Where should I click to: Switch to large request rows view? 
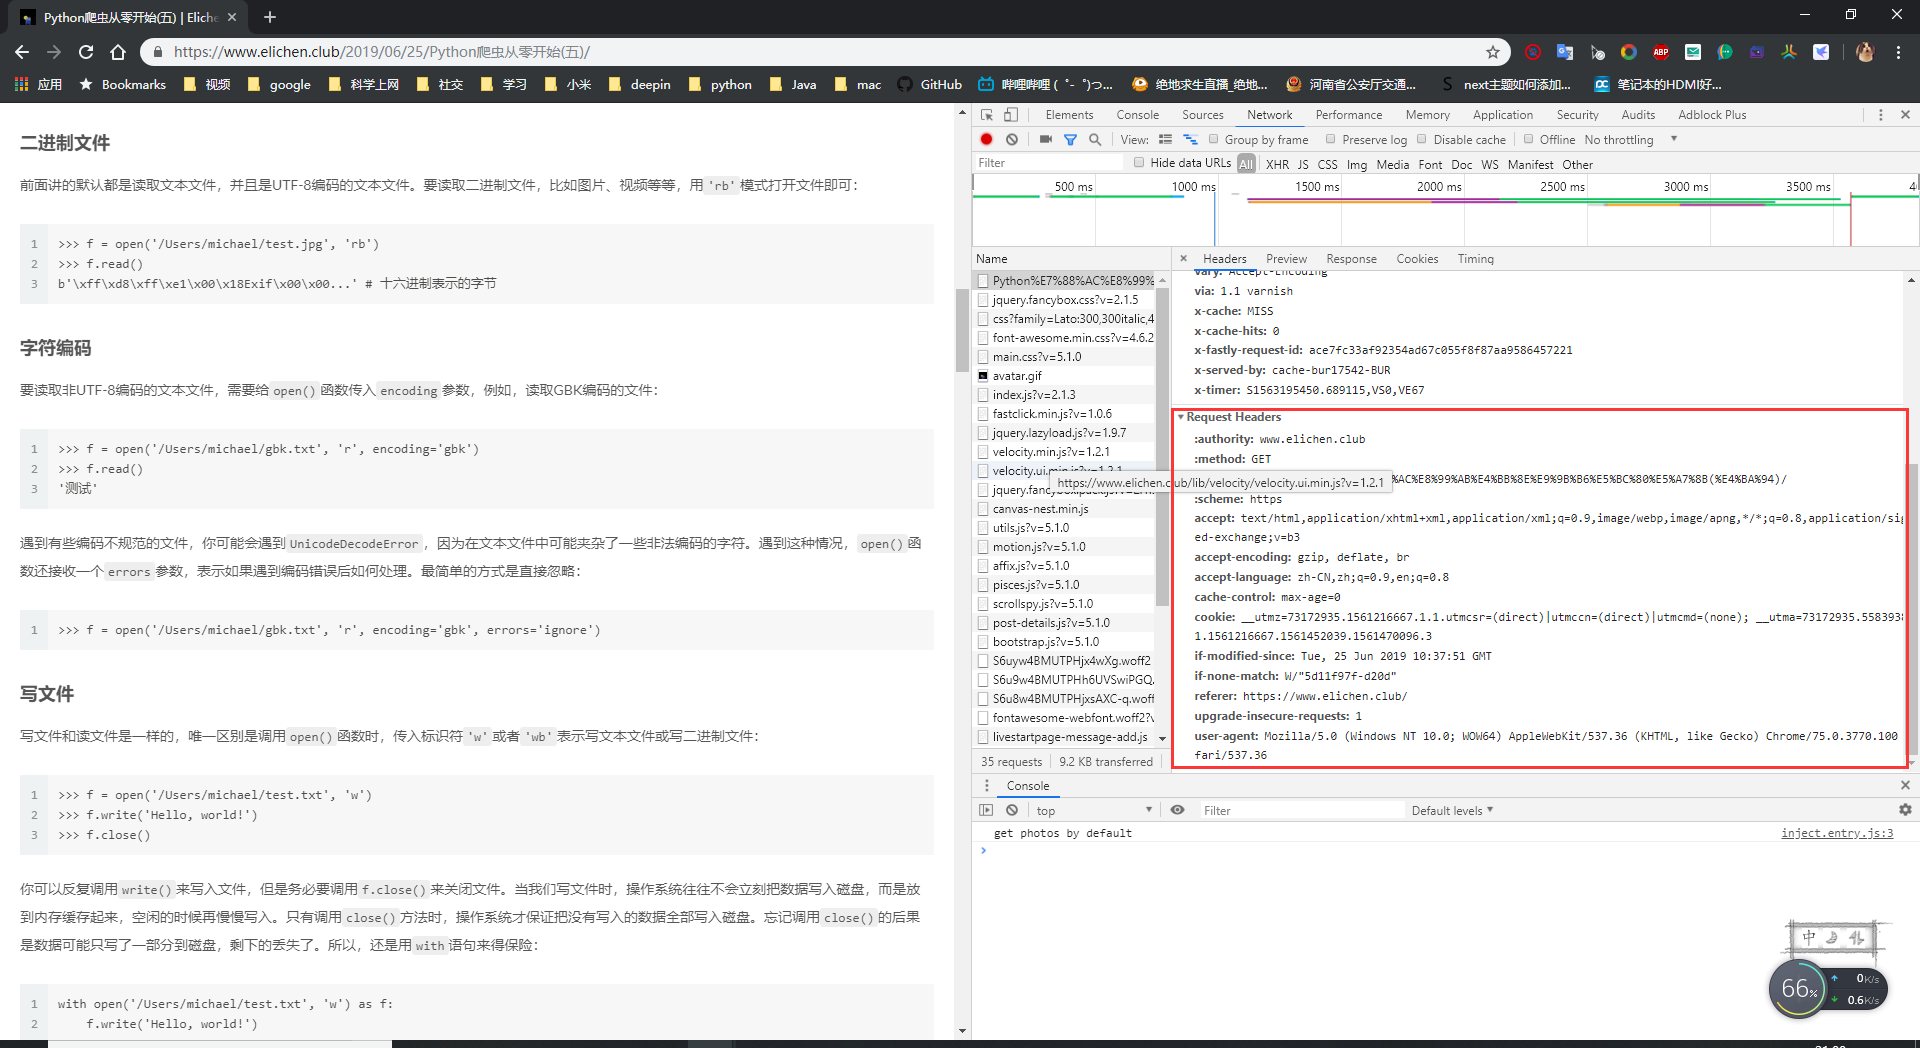[1165, 140]
